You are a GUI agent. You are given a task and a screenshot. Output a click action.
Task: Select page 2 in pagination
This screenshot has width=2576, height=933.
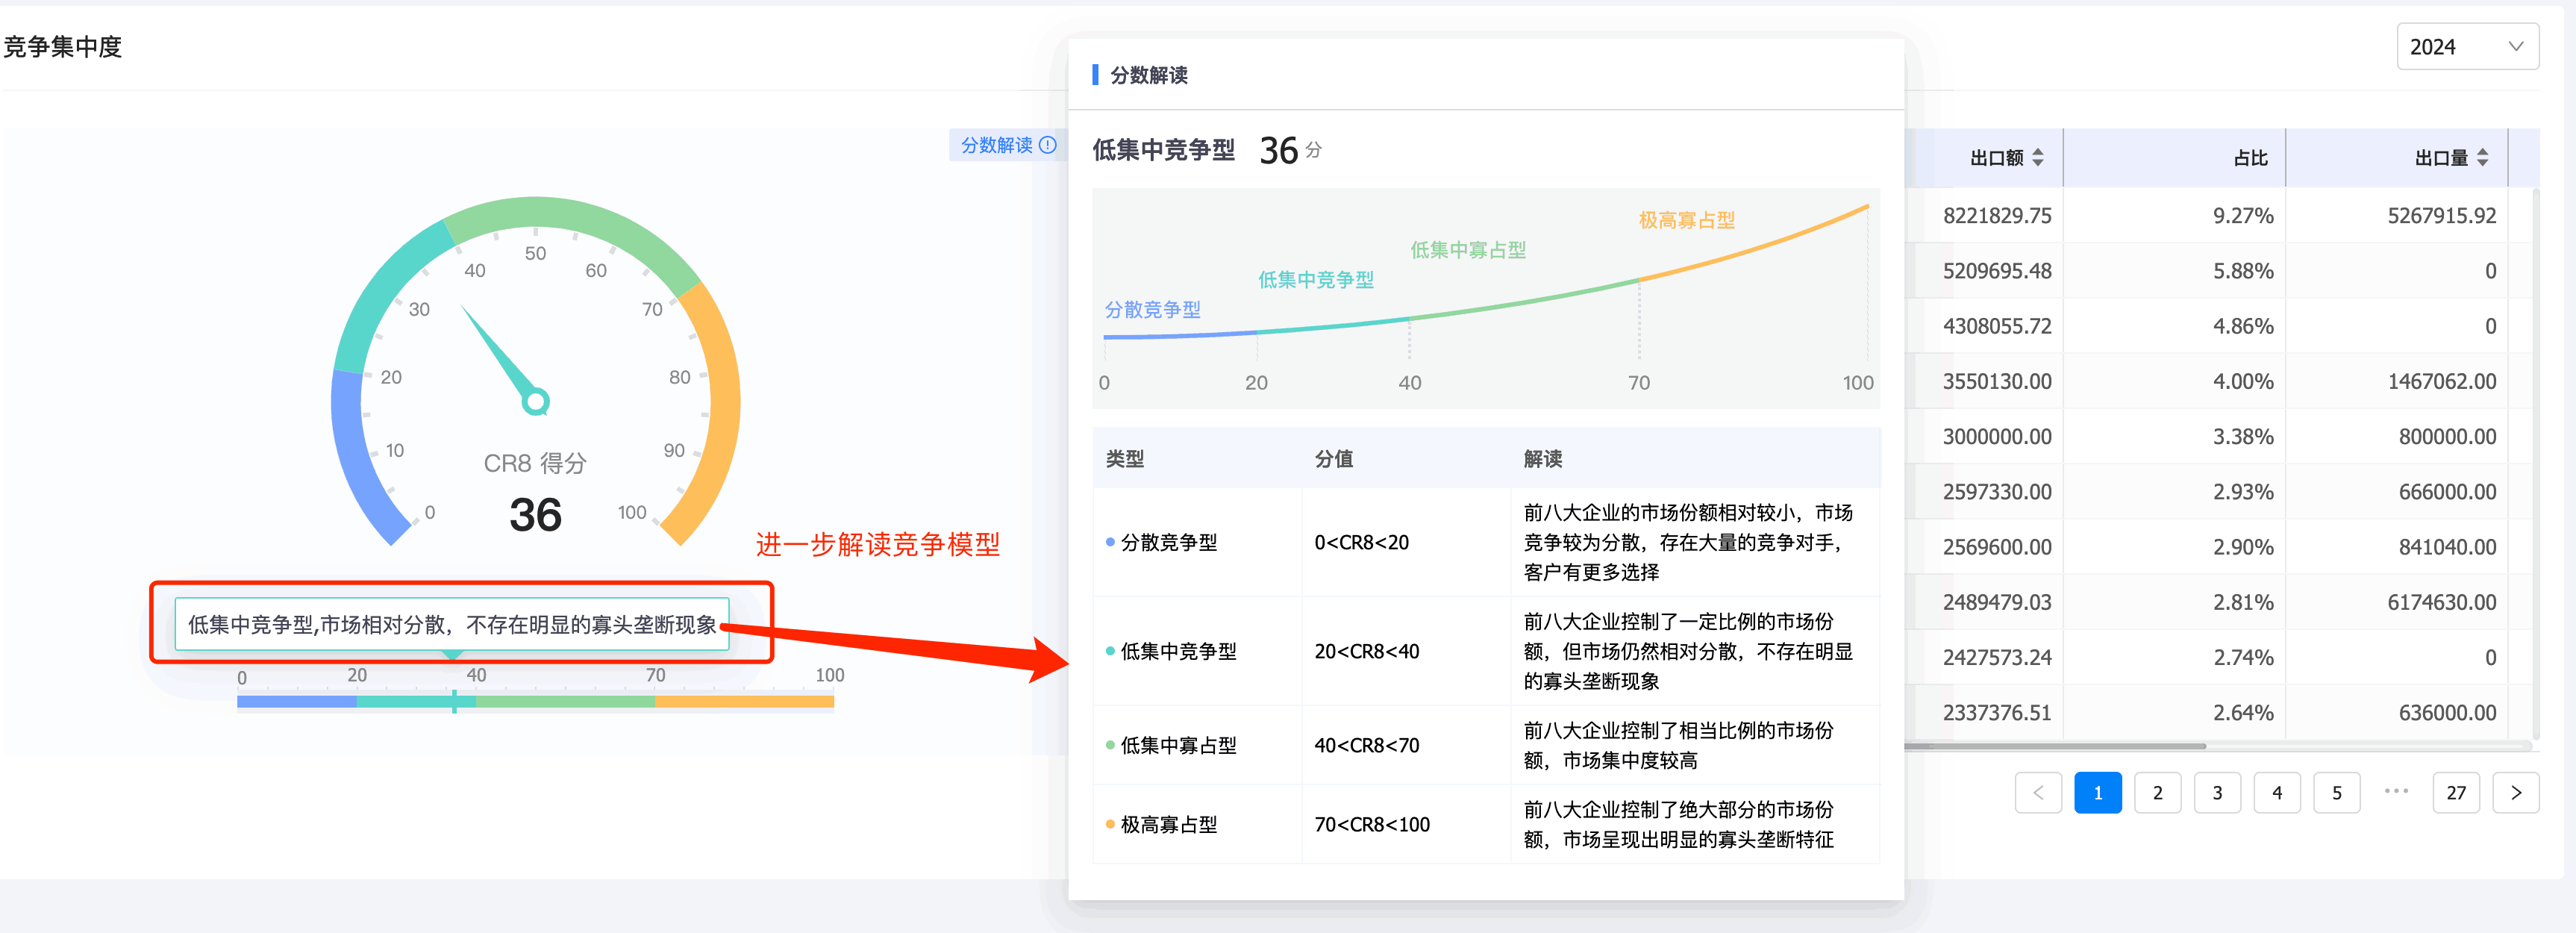pos(2157,792)
